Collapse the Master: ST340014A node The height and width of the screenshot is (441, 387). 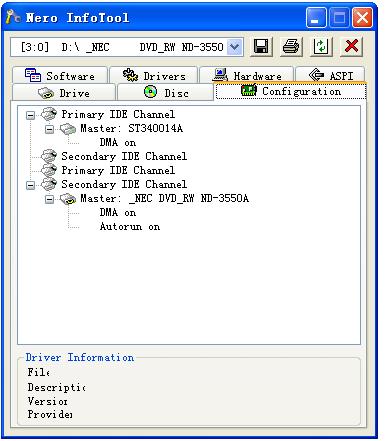49,129
